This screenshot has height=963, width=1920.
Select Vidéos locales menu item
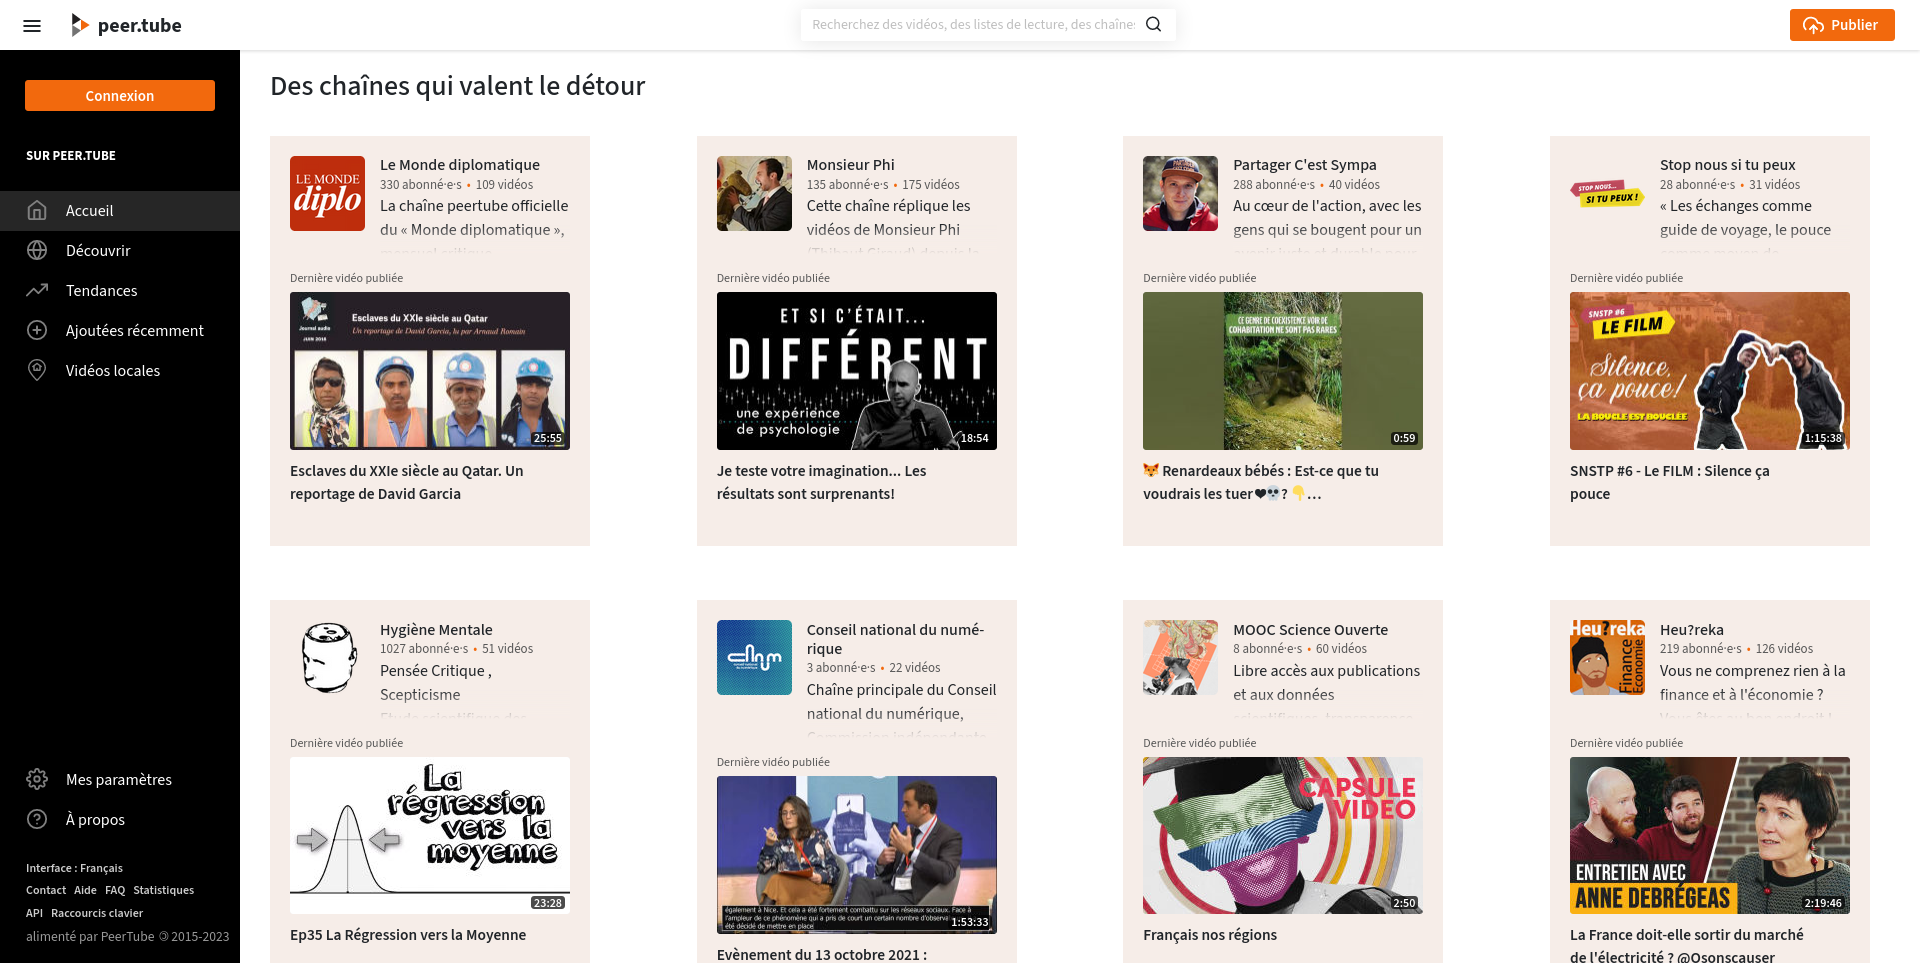[x=120, y=371]
